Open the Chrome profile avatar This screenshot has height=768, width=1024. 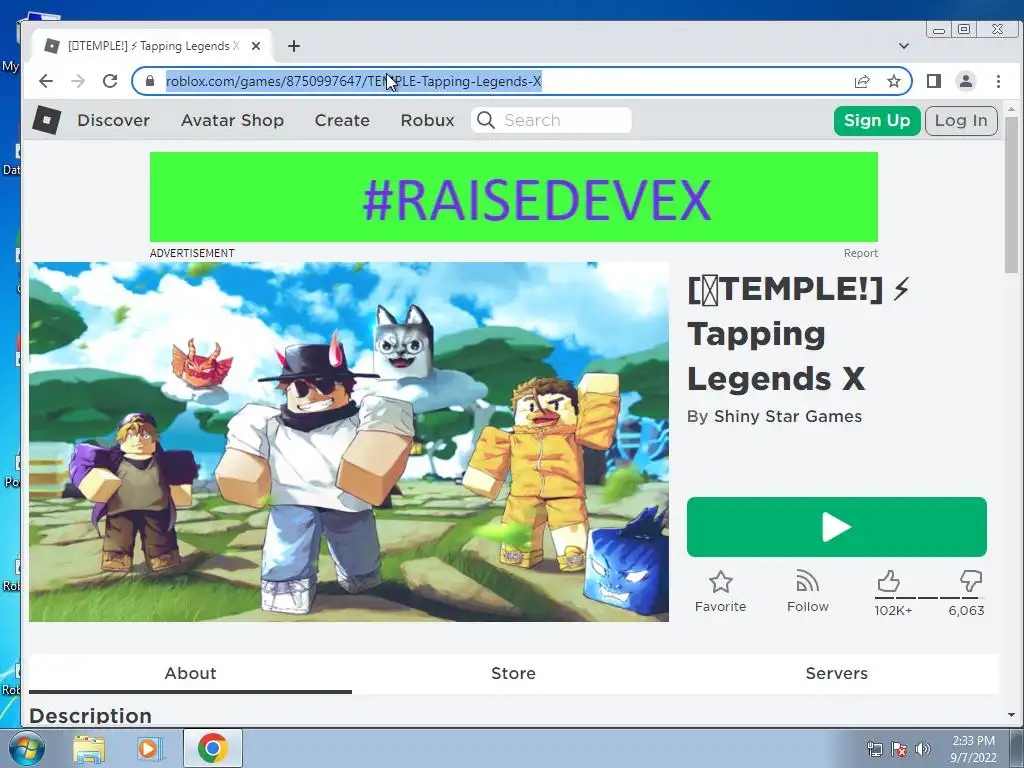tap(966, 81)
